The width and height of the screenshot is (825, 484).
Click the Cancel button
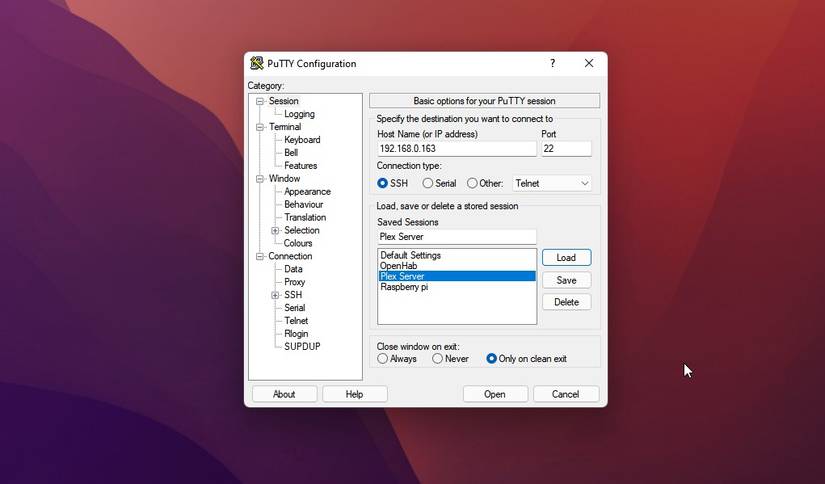[x=566, y=394]
